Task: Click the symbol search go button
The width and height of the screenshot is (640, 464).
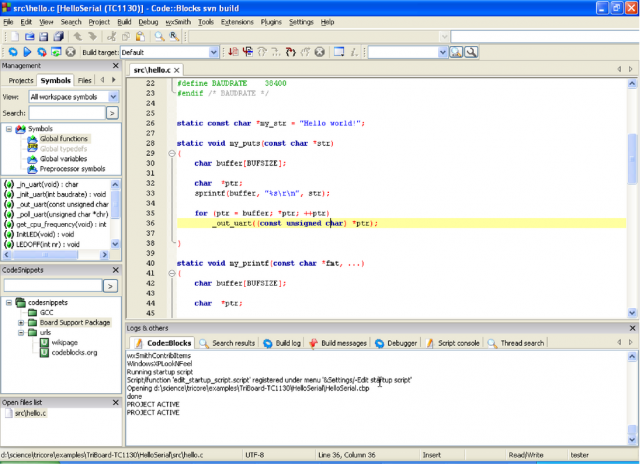Action: click(x=113, y=113)
